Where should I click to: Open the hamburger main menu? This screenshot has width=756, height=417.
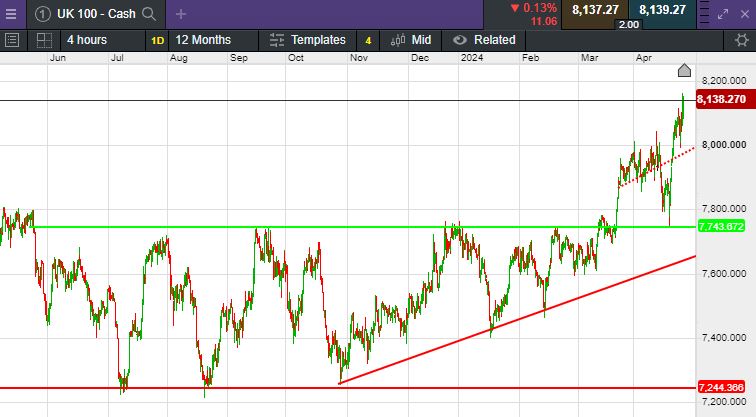click(x=11, y=14)
